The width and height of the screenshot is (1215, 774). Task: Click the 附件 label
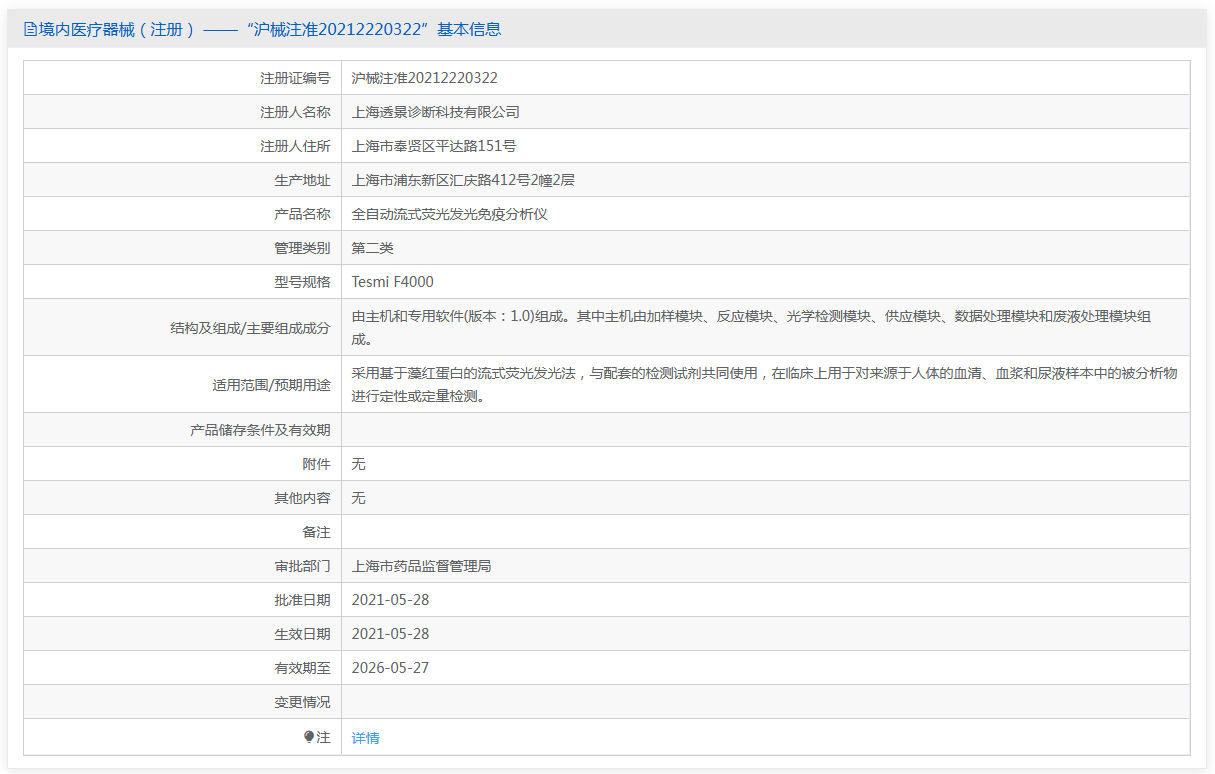(316, 464)
